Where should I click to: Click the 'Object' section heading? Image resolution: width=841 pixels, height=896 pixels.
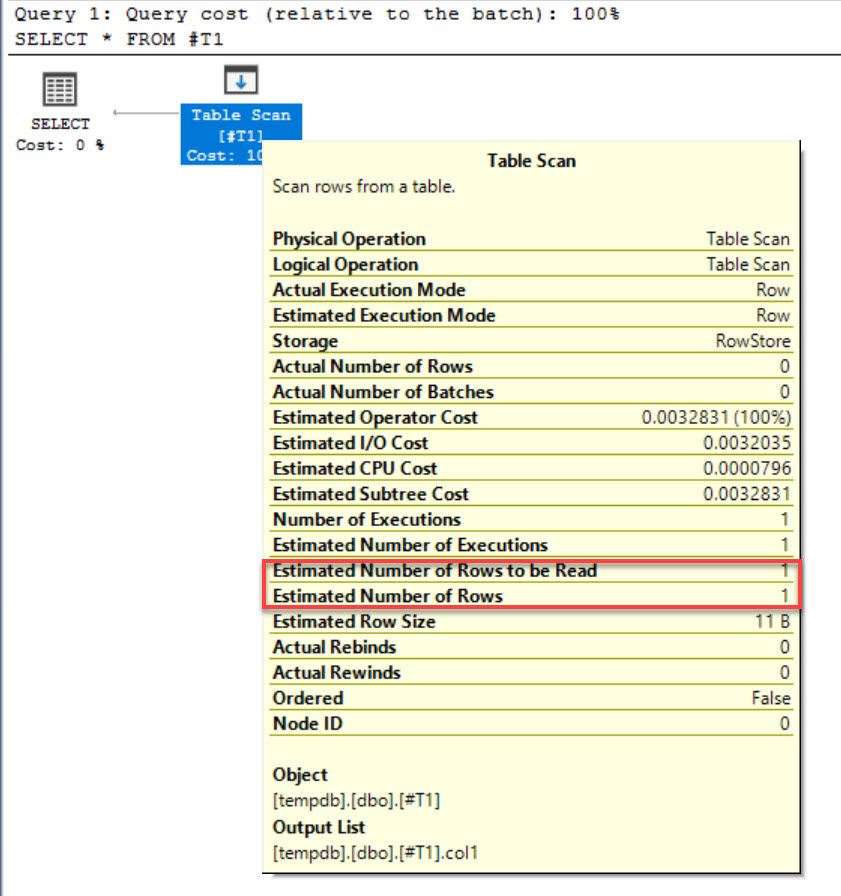(x=300, y=775)
